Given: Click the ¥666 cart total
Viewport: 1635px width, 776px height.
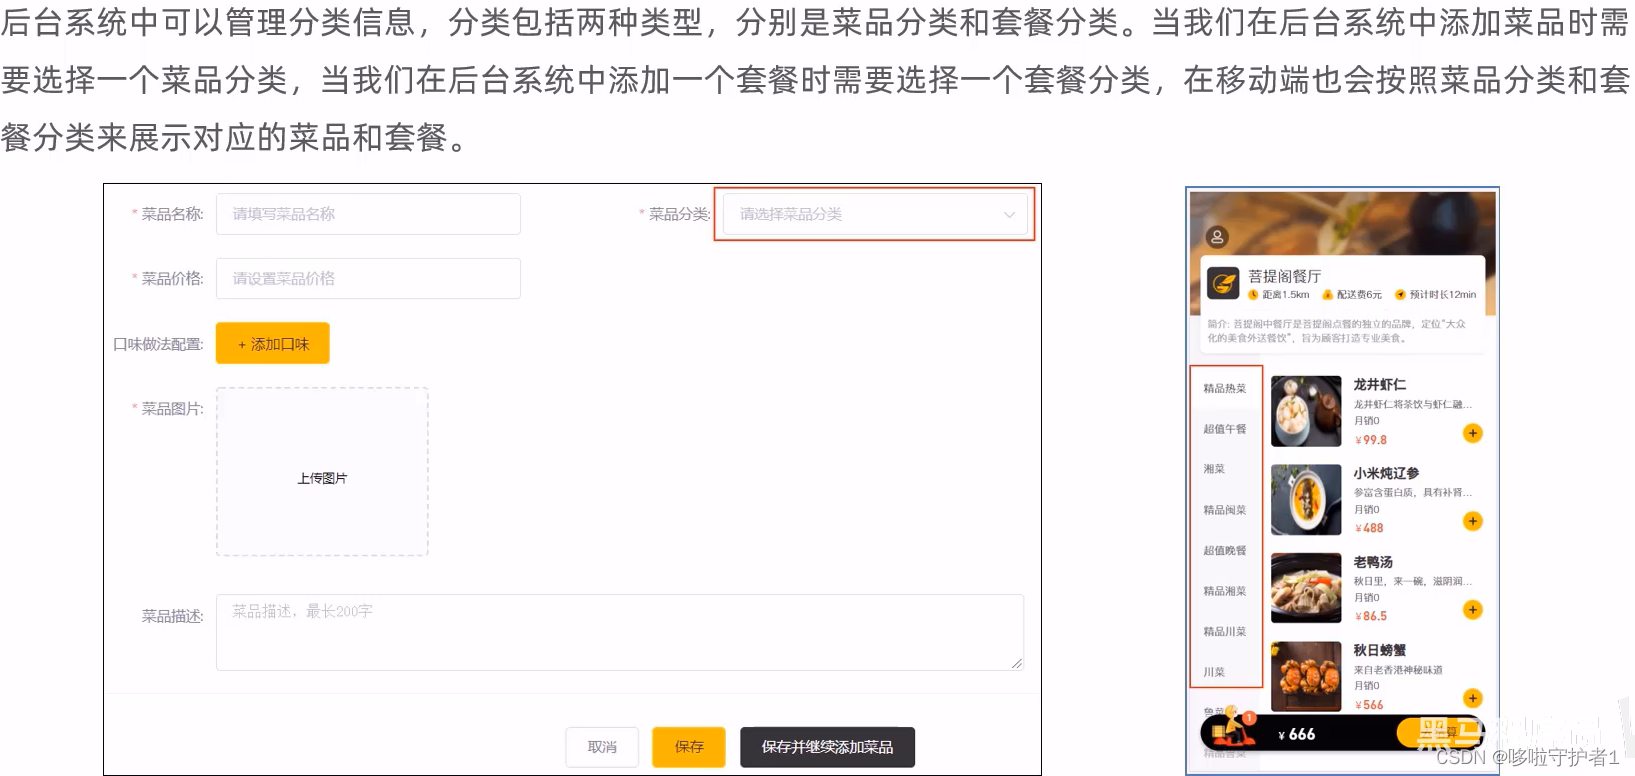Looking at the screenshot, I should coord(1297,734).
